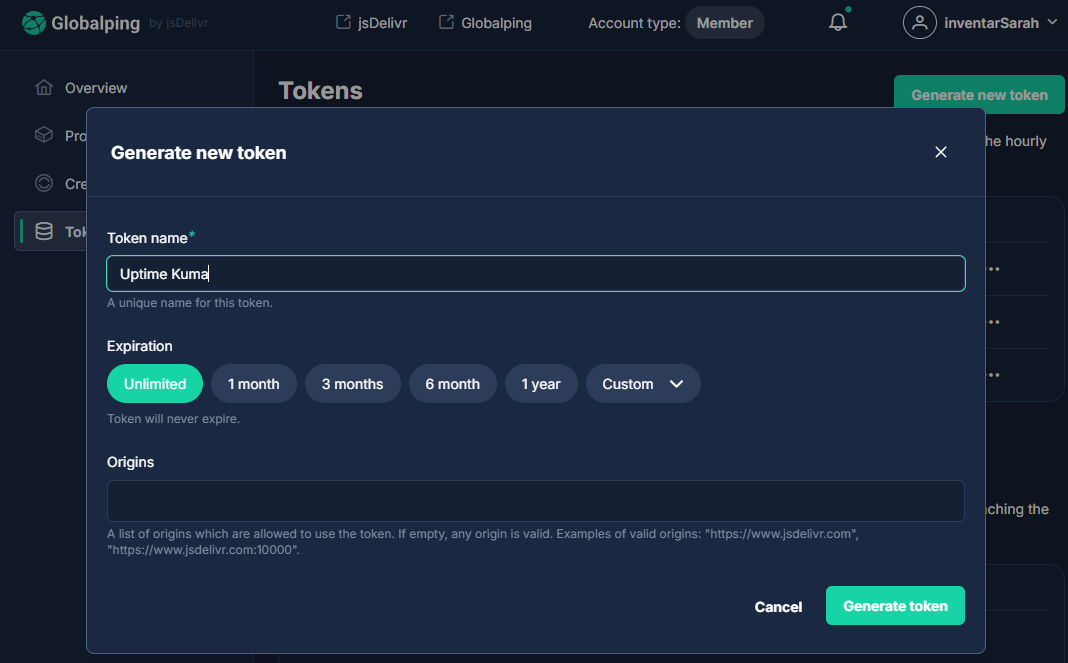Viewport: 1068px width, 663px height.
Task: Open the jsDelivr external link
Action: pyautogui.click(x=370, y=21)
